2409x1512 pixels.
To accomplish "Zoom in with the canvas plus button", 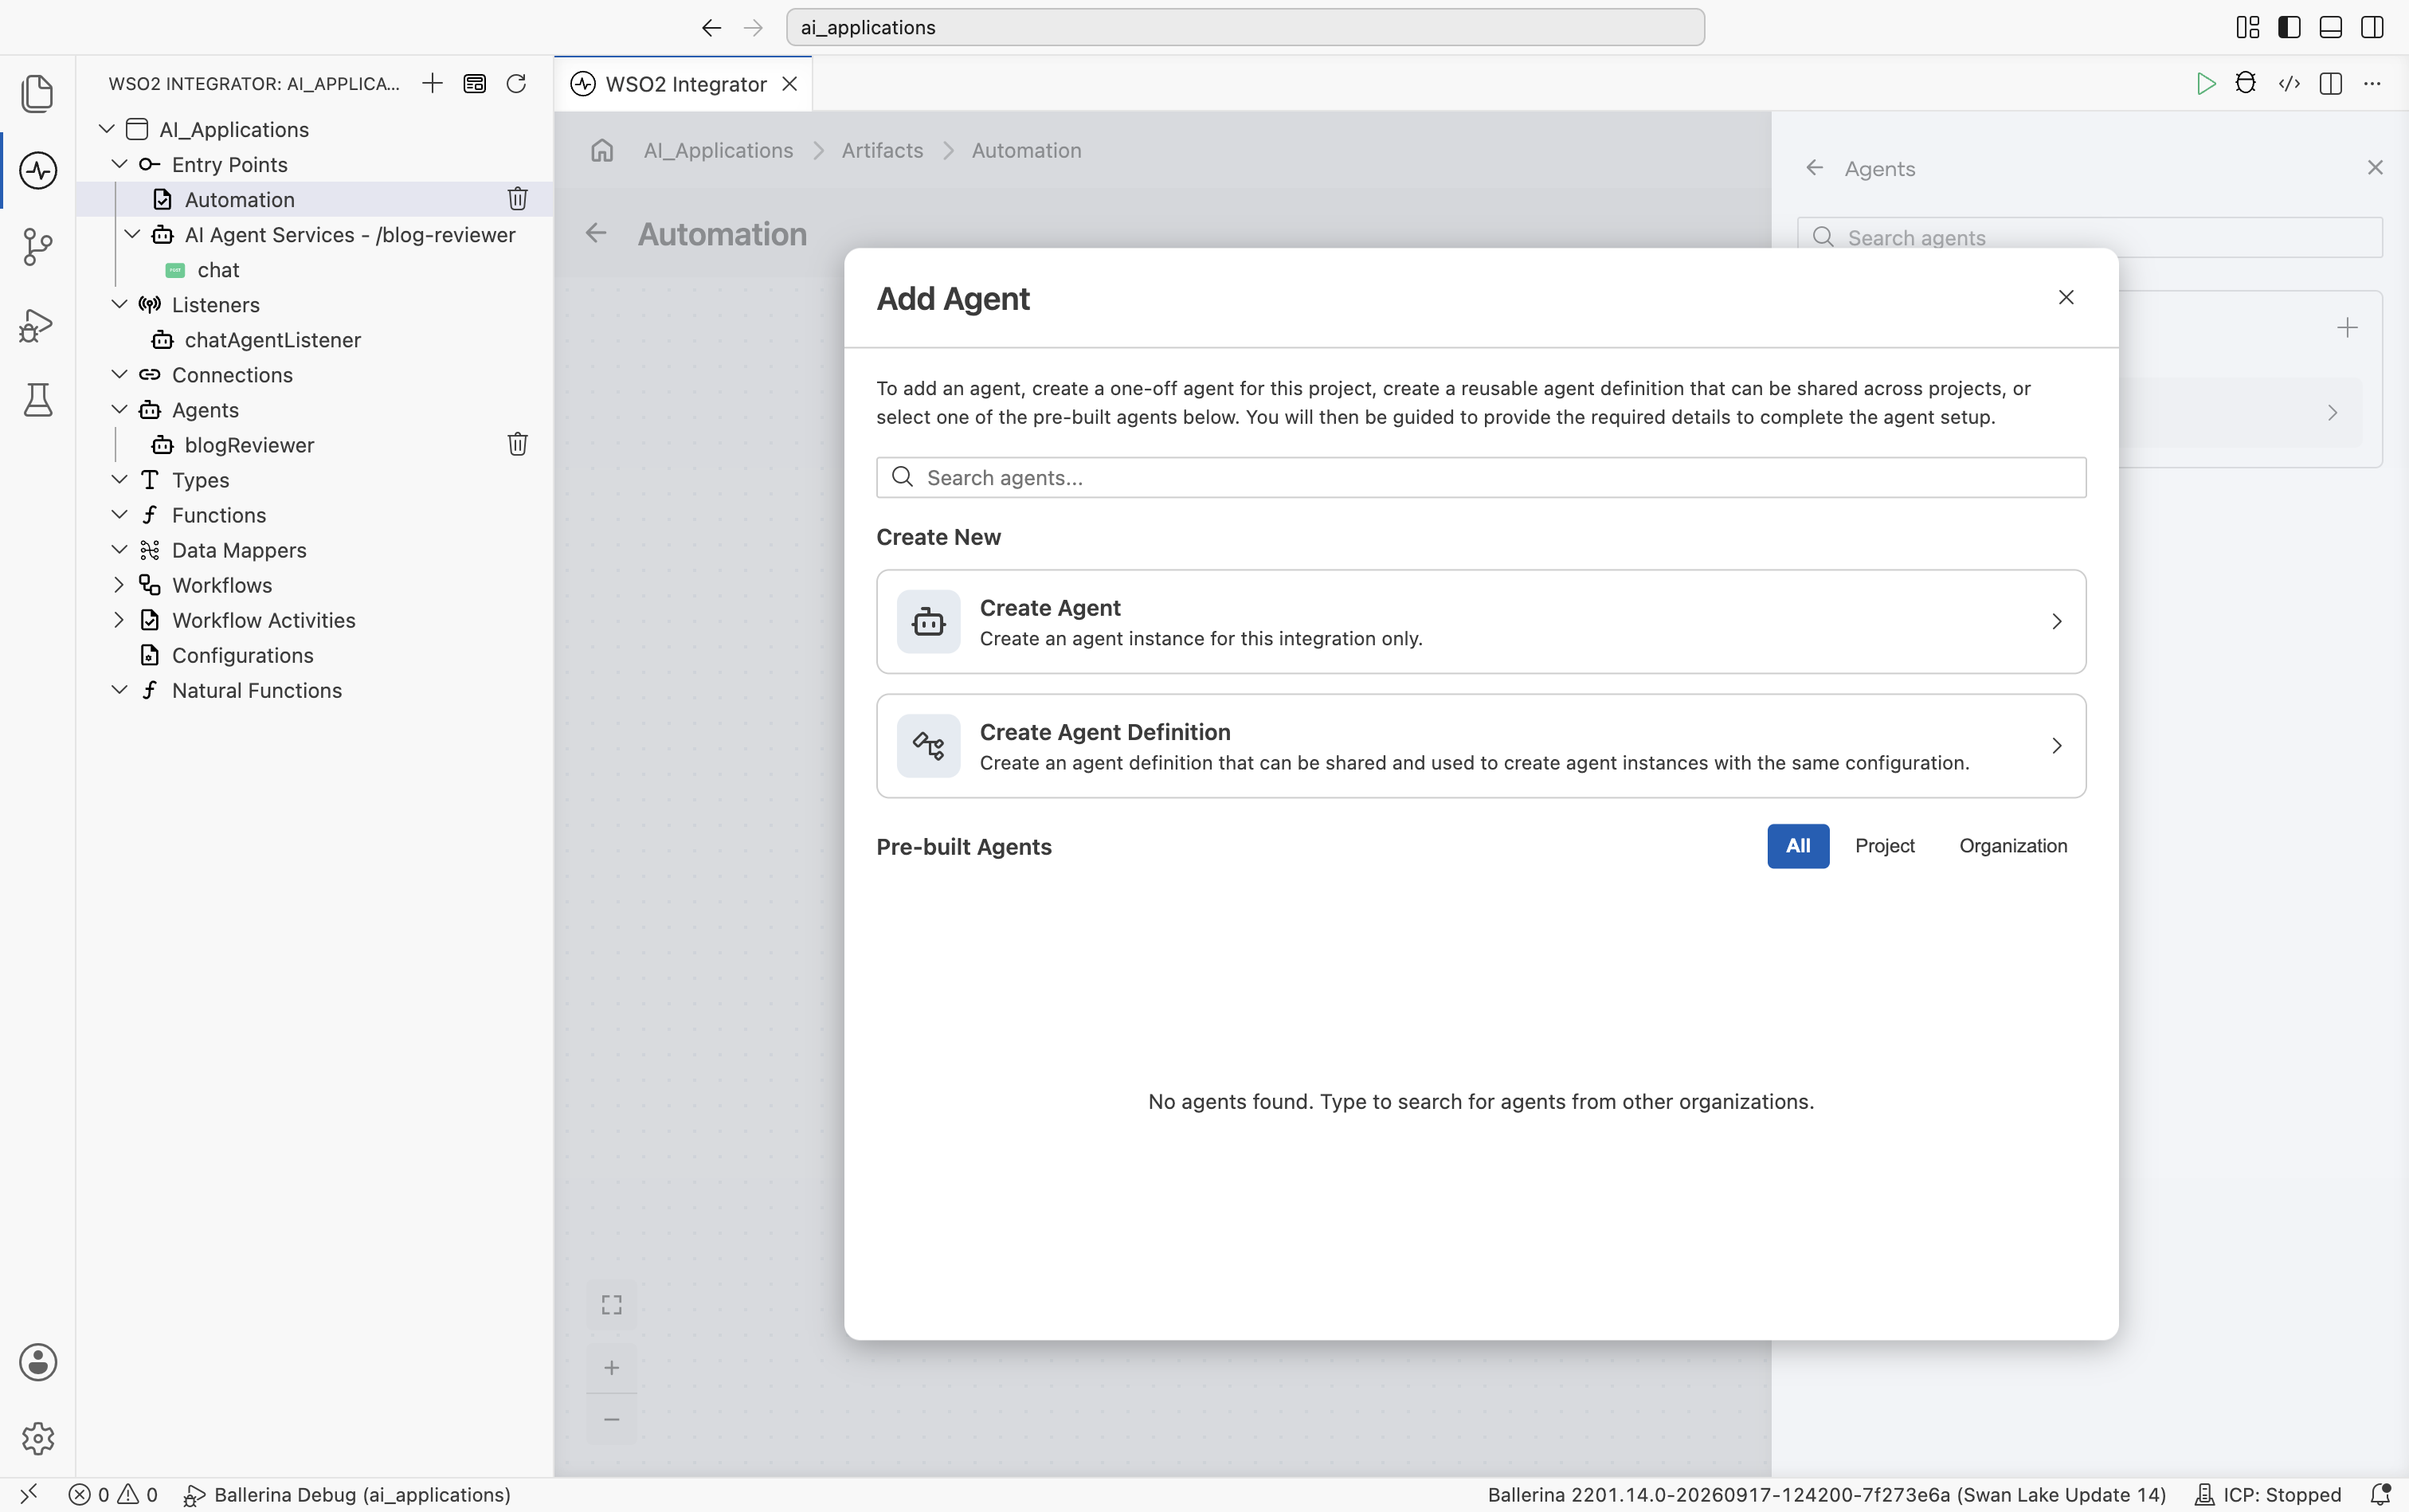I will (611, 1367).
